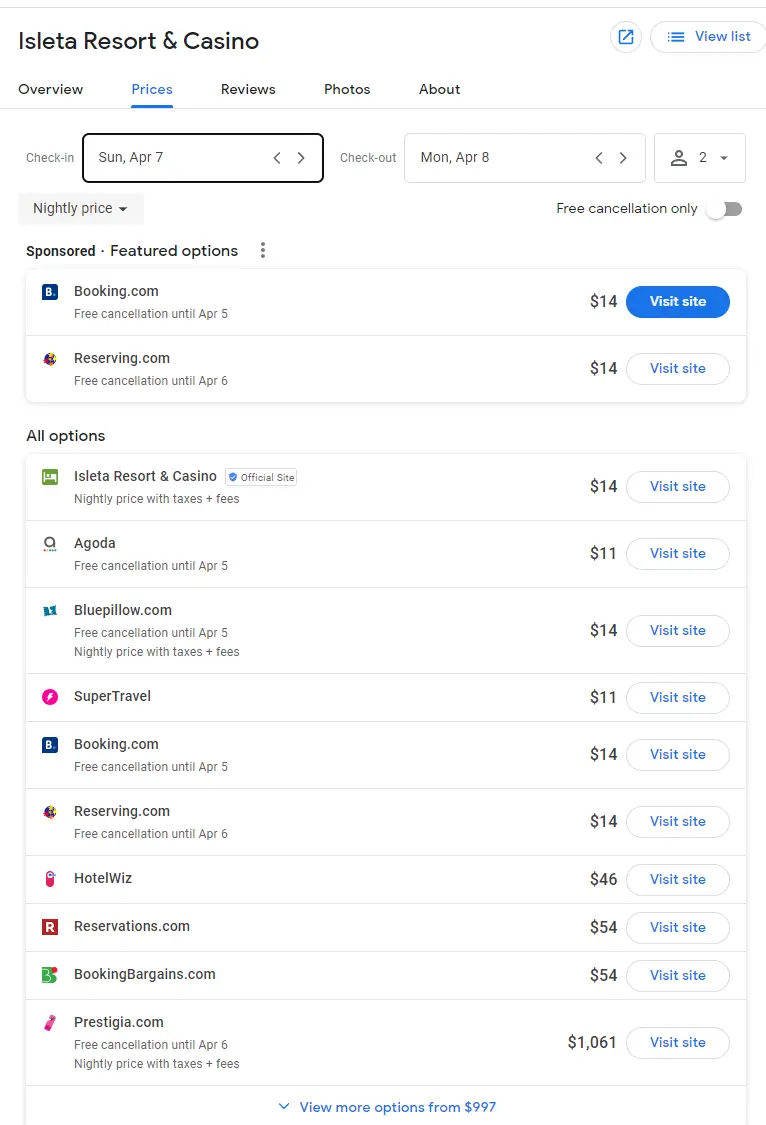Click sponsored Booking.com logo icon
This screenshot has height=1125, width=766.
[x=50, y=292]
